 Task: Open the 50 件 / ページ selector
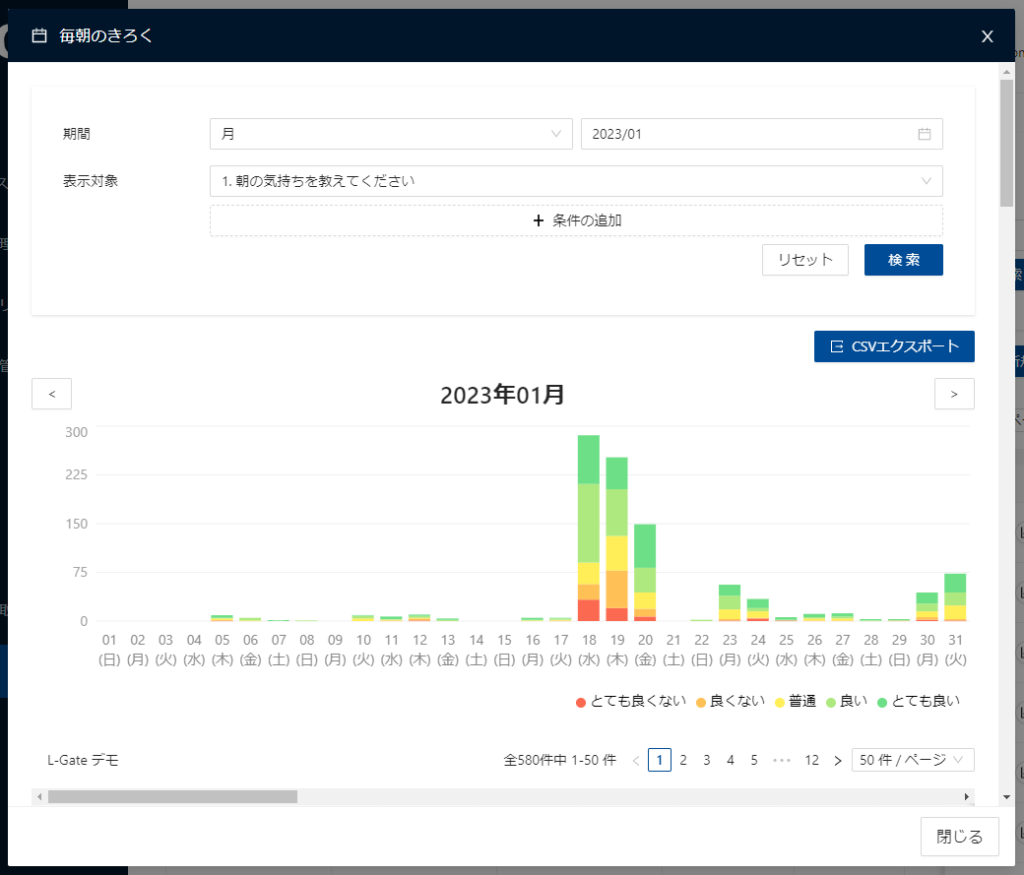click(x=912, y=760)
